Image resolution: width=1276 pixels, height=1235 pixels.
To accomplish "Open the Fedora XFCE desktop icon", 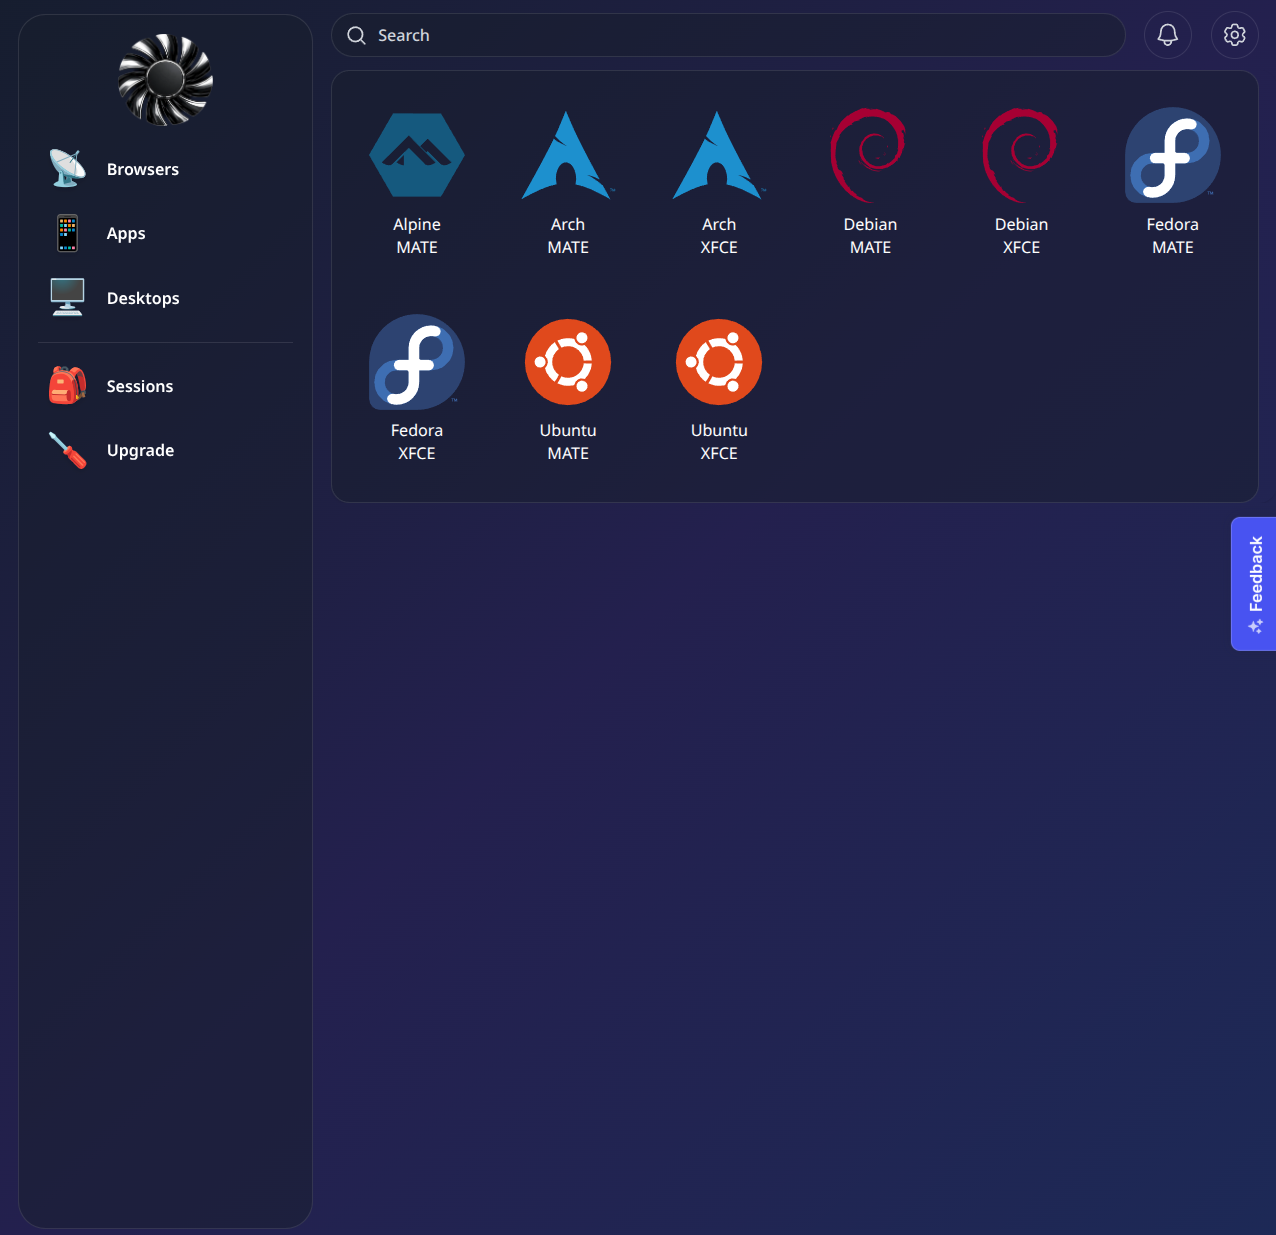I will 417,362.
